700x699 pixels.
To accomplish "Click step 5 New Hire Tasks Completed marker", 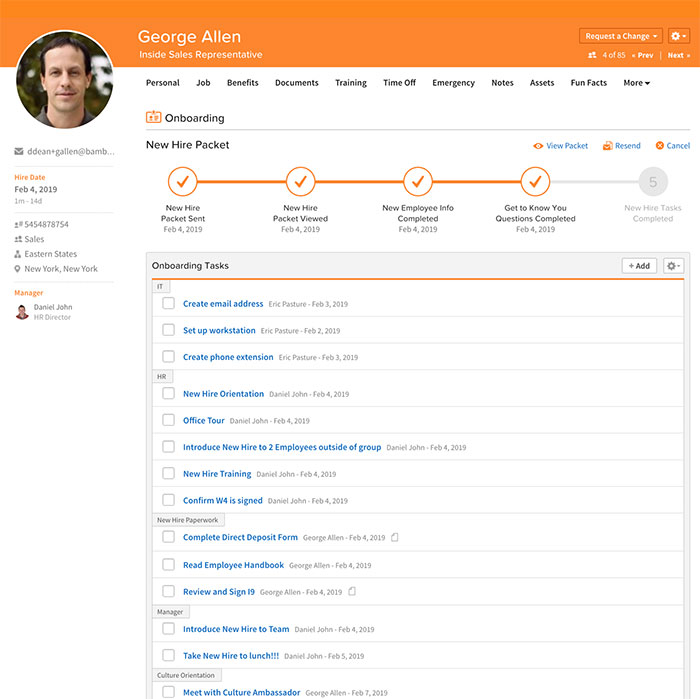I will (653, 182).
